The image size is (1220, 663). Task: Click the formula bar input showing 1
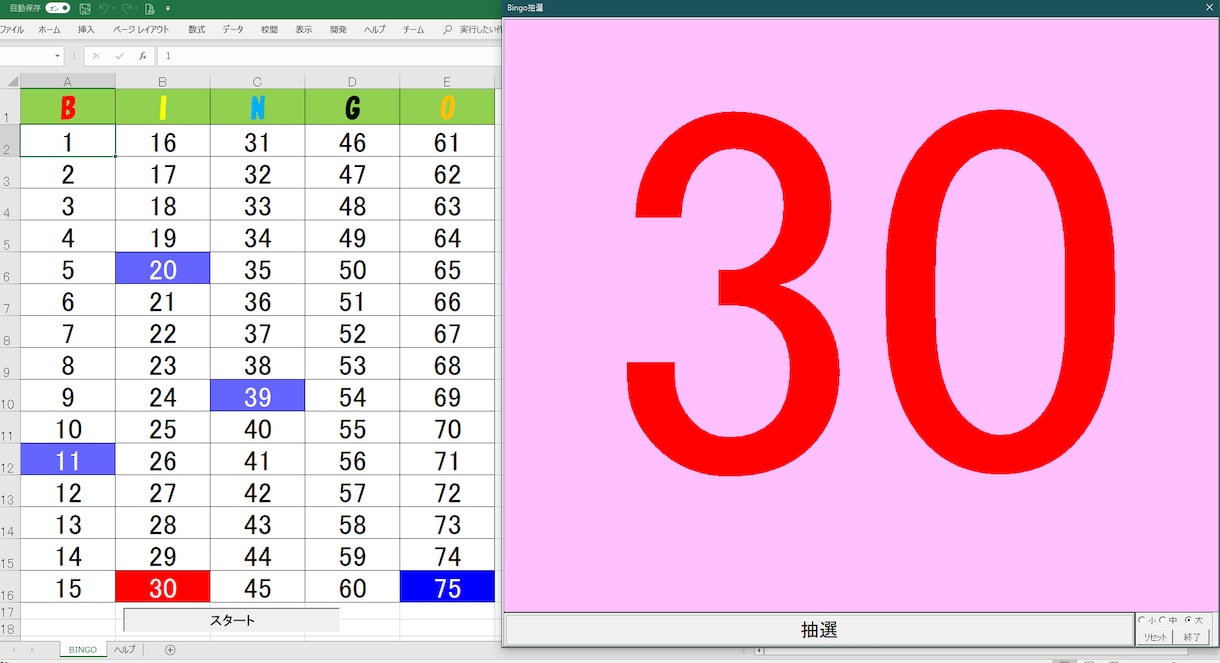[330, 56]
